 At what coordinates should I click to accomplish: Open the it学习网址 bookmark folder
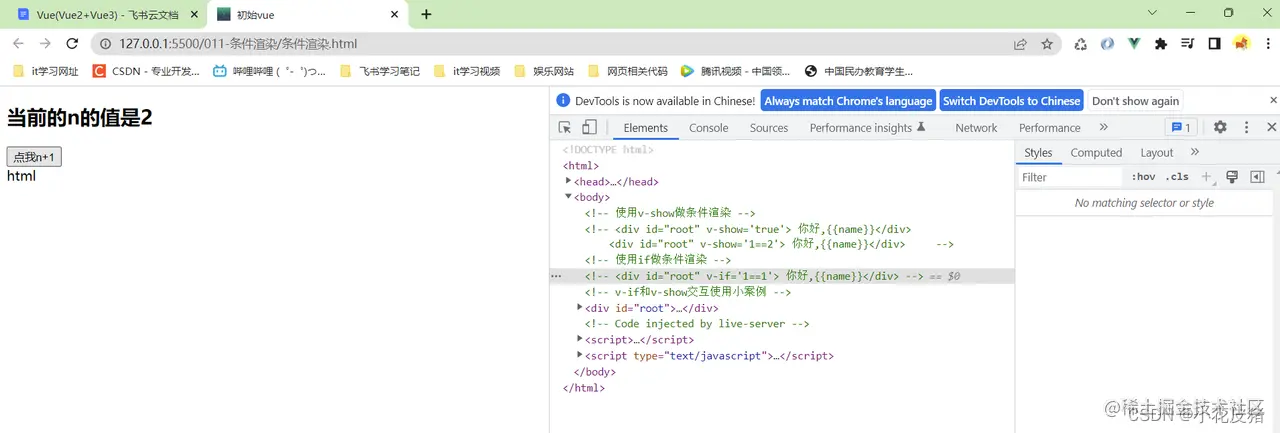[46, 71]
